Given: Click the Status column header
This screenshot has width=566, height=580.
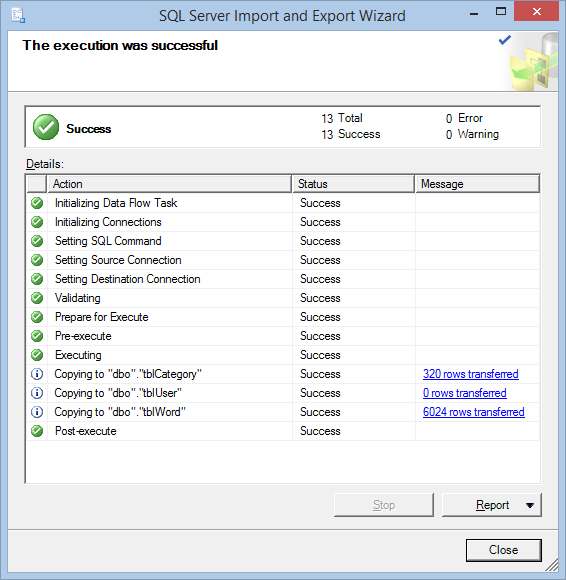Looking at the screenshot, I should (x=353, y=184).
